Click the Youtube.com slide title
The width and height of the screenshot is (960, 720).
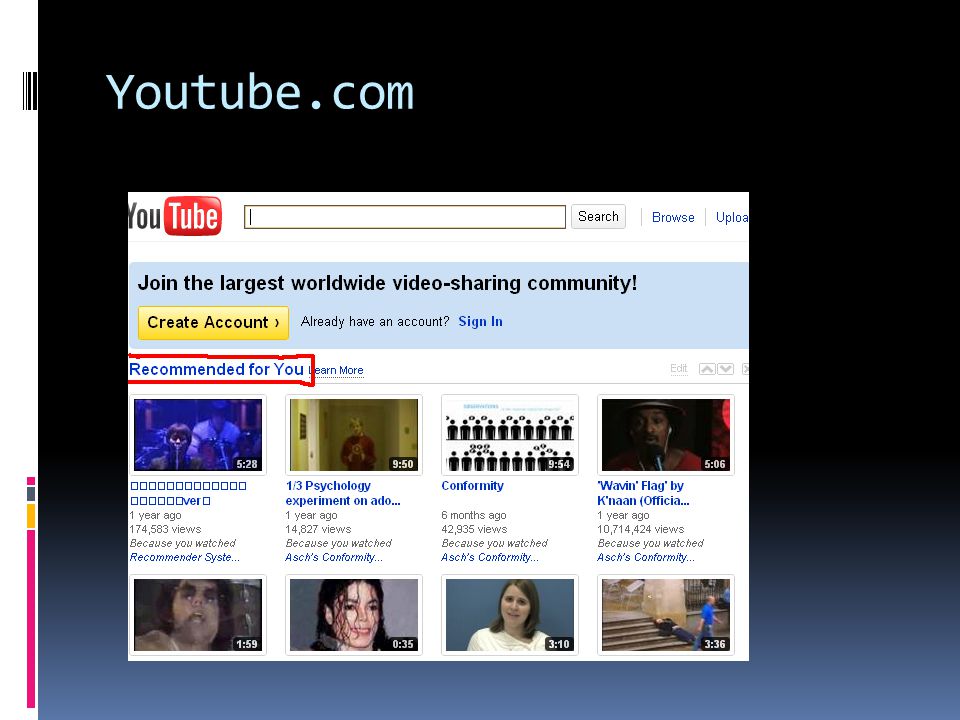coord(260,92)
